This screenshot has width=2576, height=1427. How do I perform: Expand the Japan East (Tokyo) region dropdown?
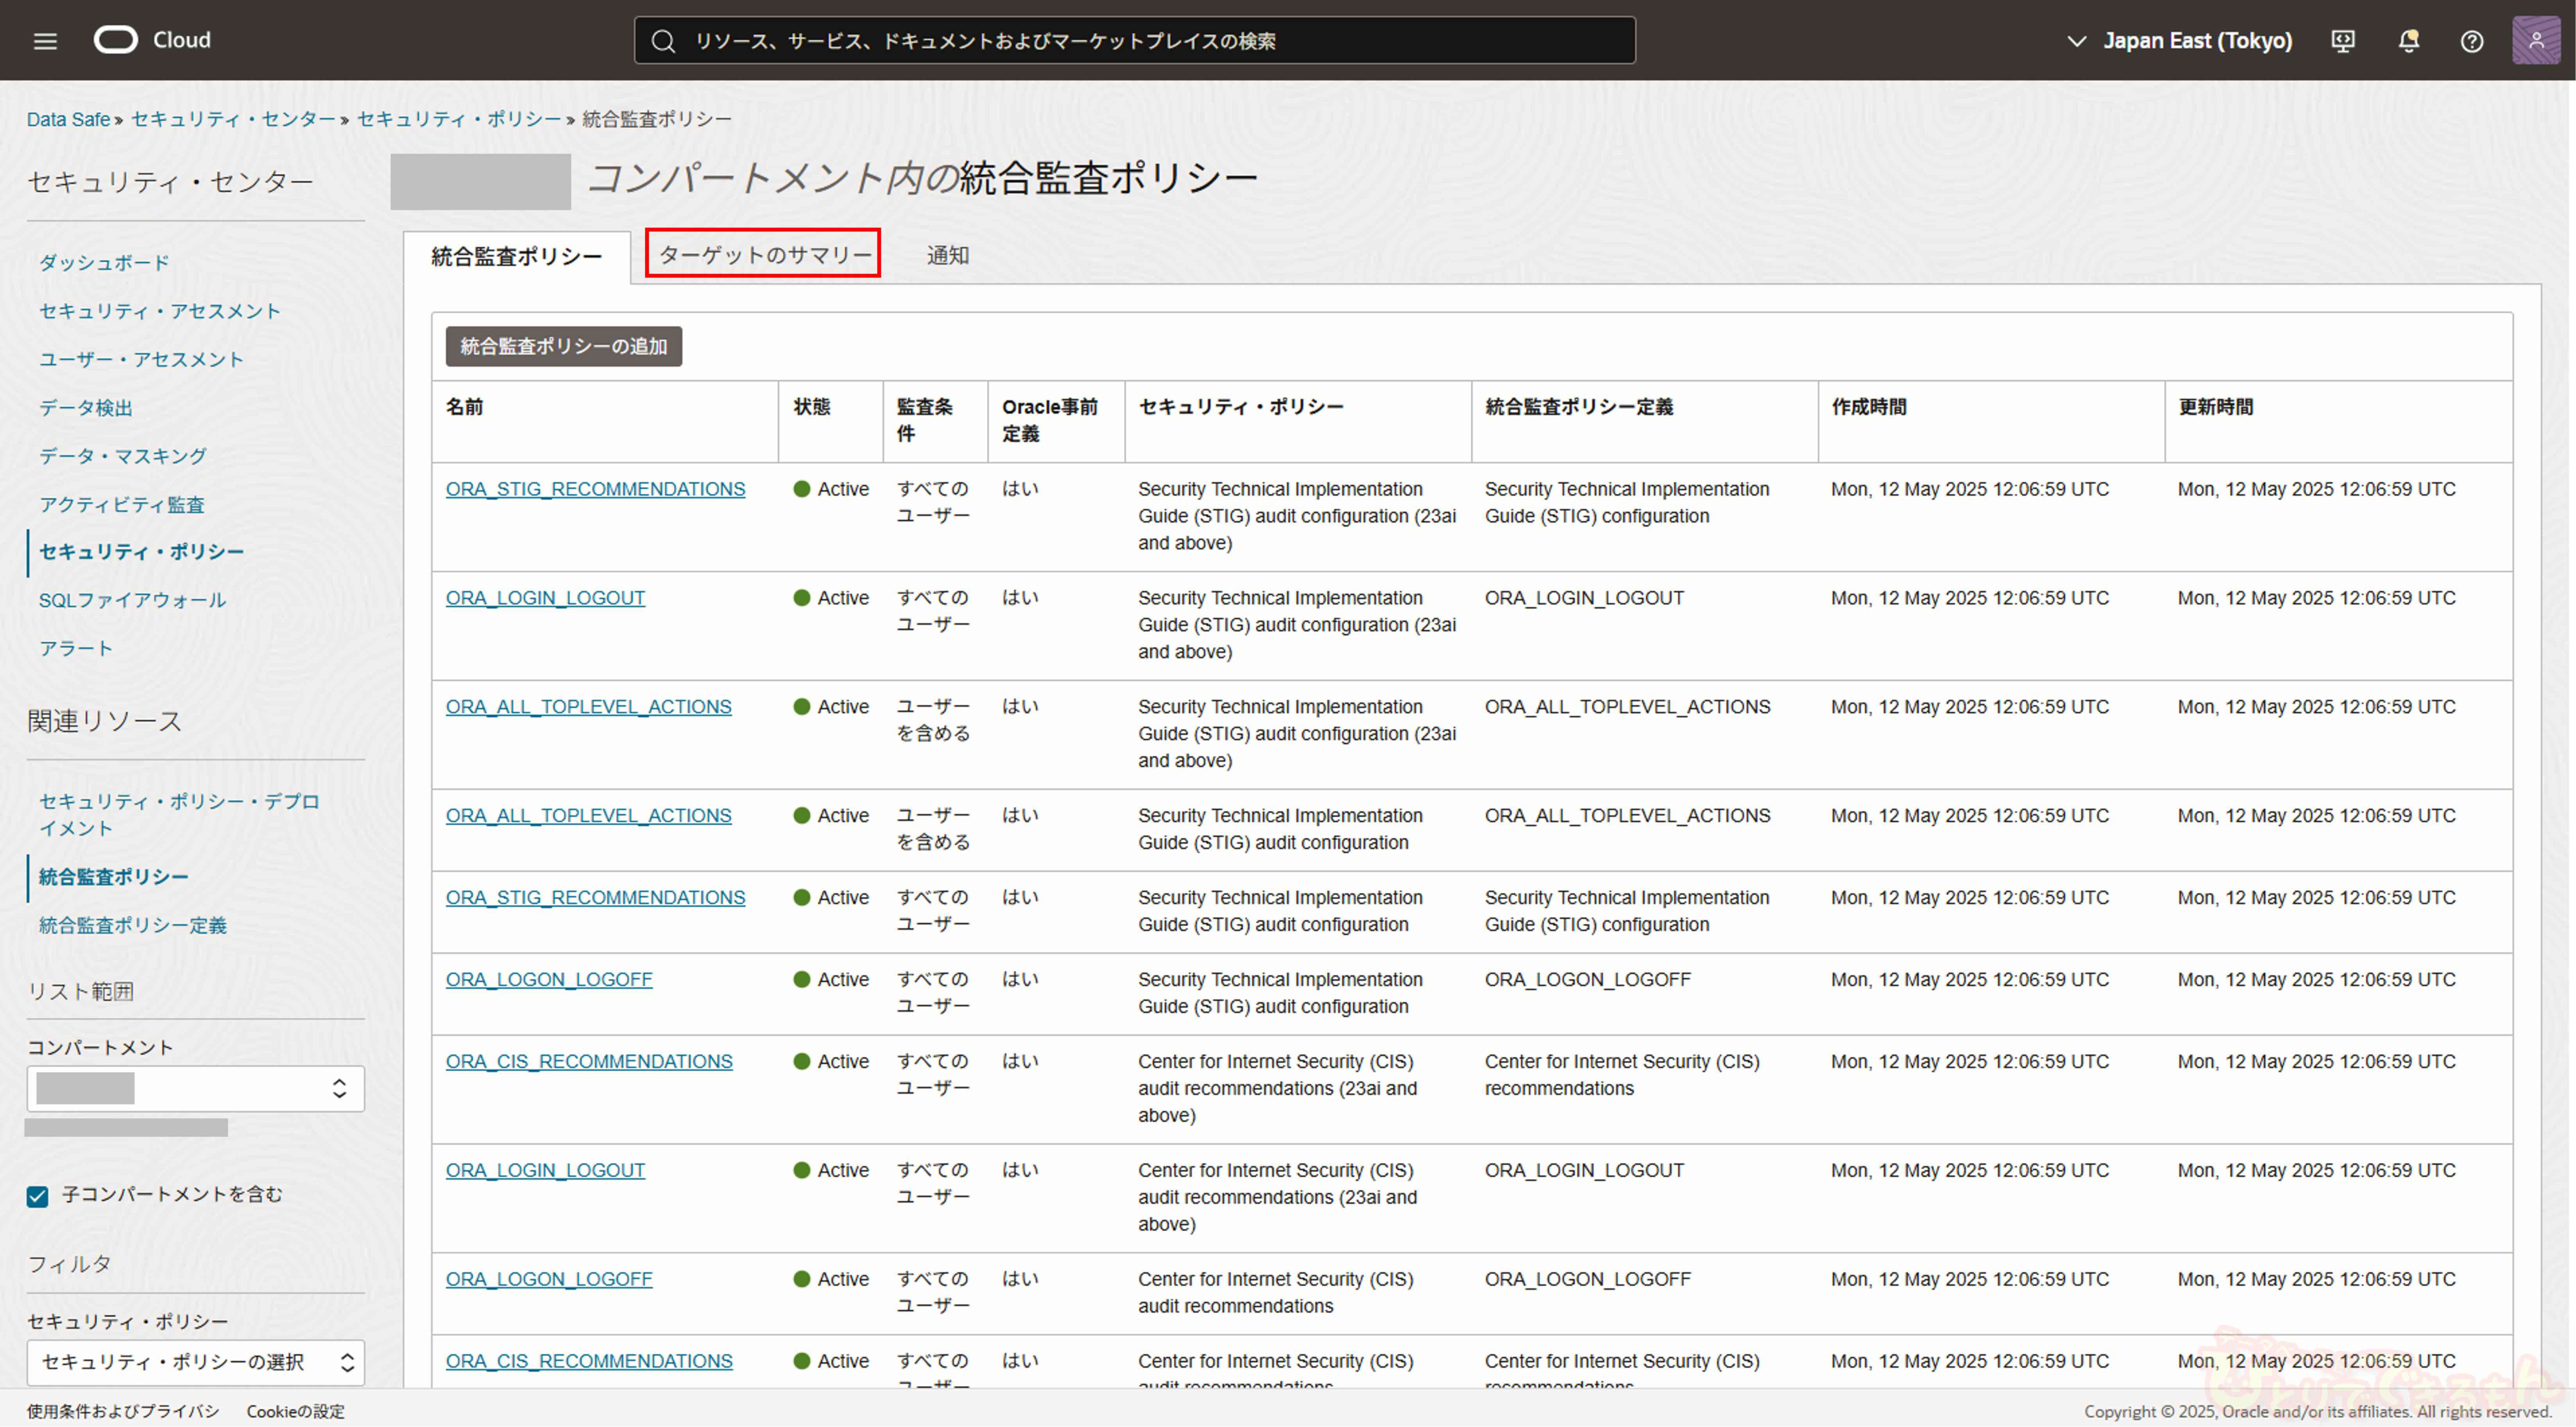[x=2180, y=41]
